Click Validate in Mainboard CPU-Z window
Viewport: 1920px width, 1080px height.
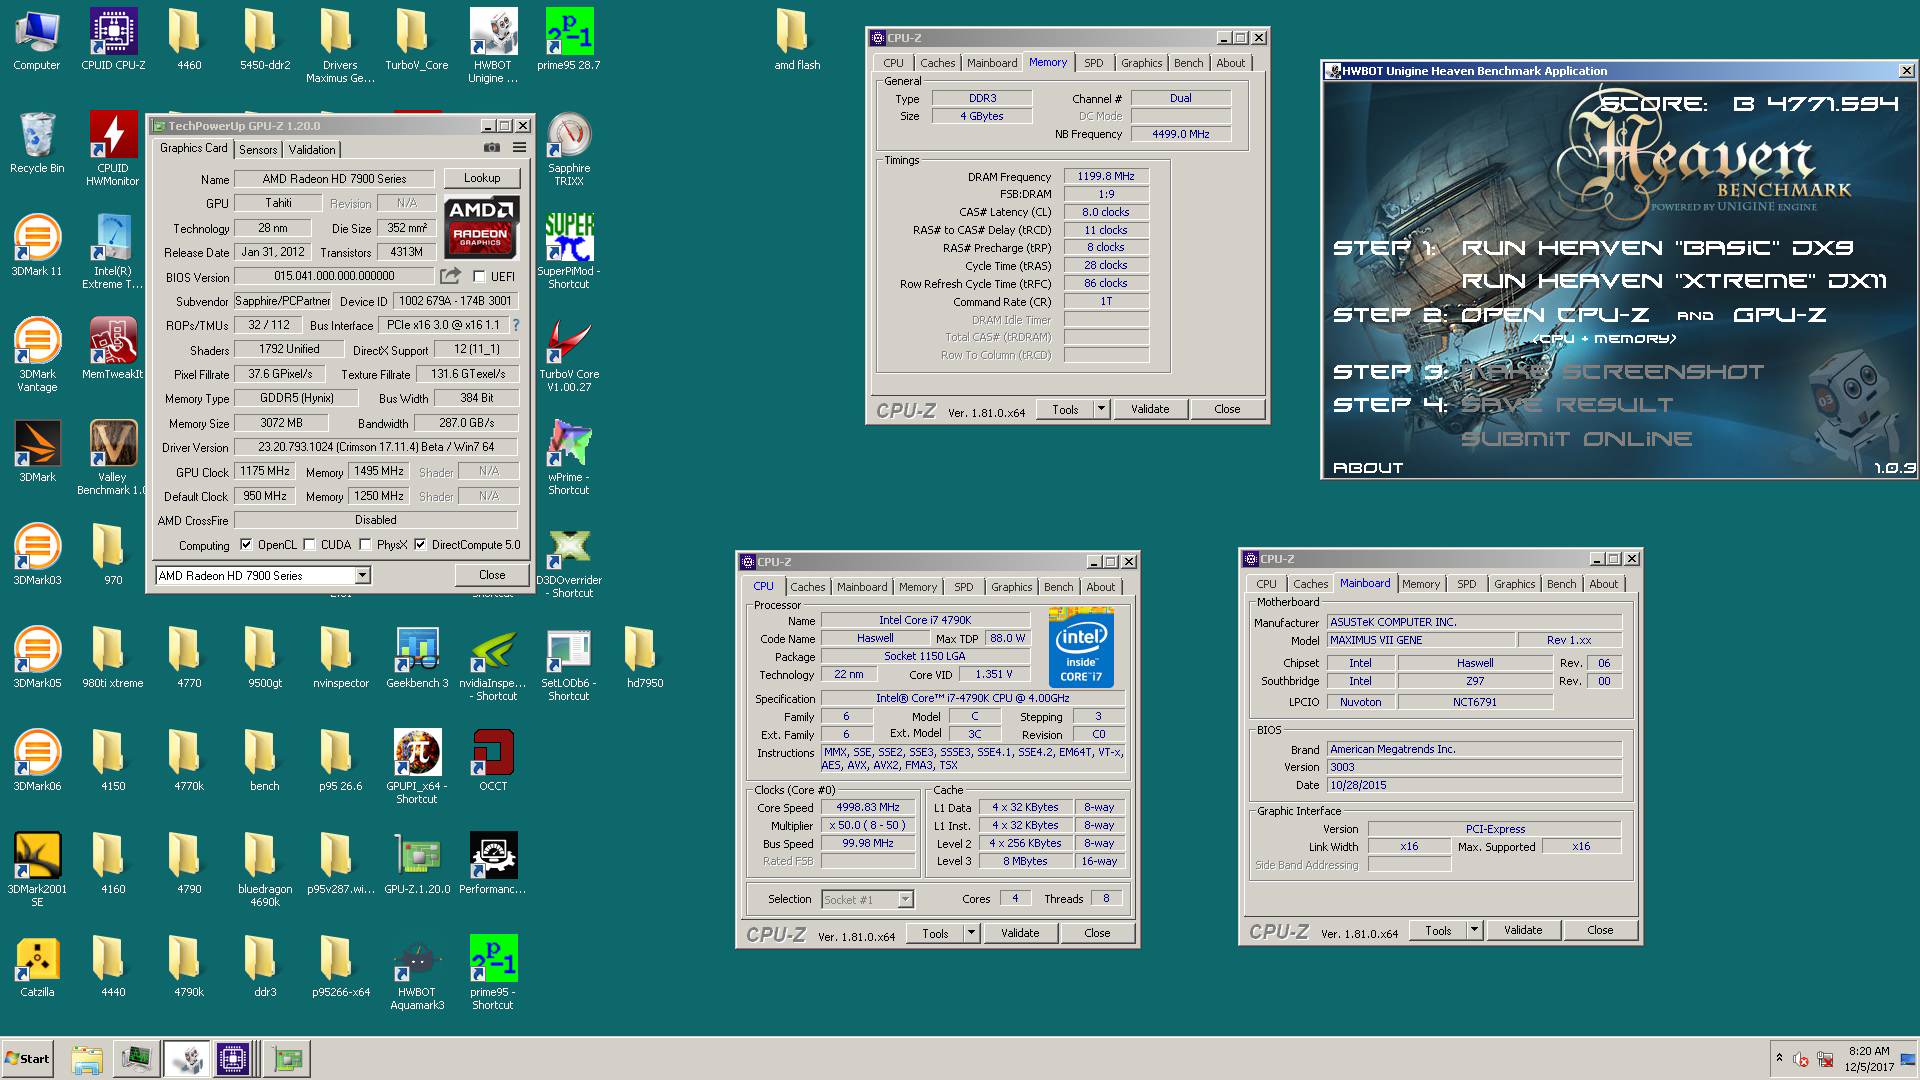tap(1523, 930)
